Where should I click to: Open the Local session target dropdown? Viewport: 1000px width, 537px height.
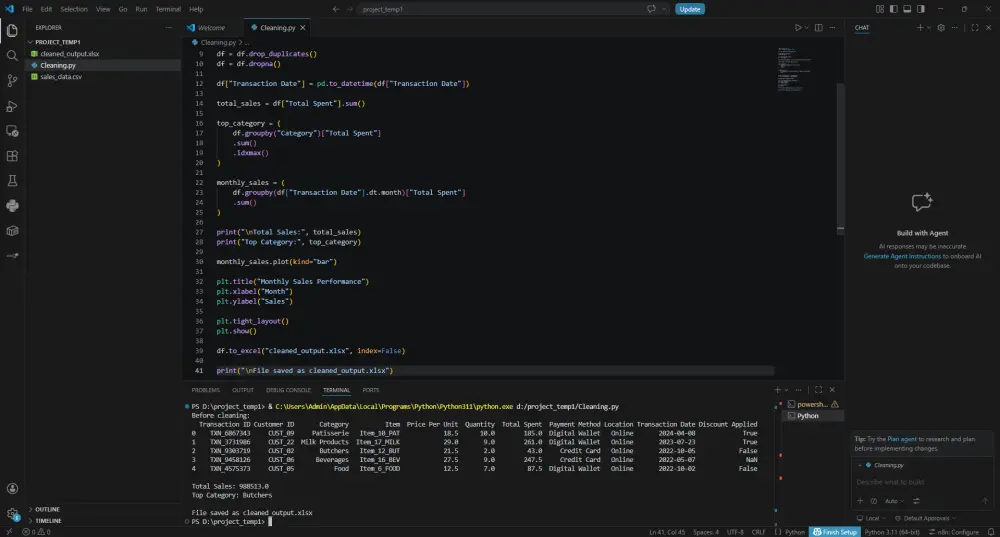coord(872,519)
